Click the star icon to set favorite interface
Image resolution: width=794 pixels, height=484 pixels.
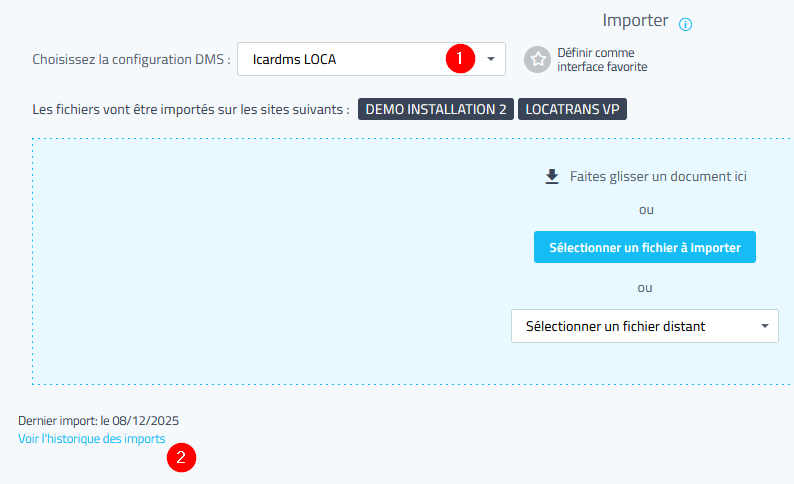coord(537,60)
